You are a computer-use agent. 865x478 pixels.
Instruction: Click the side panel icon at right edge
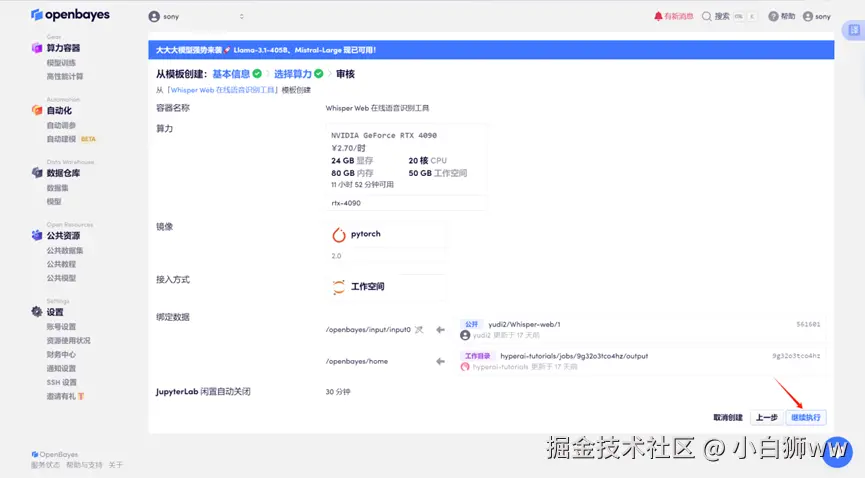(x=854, y=30)
